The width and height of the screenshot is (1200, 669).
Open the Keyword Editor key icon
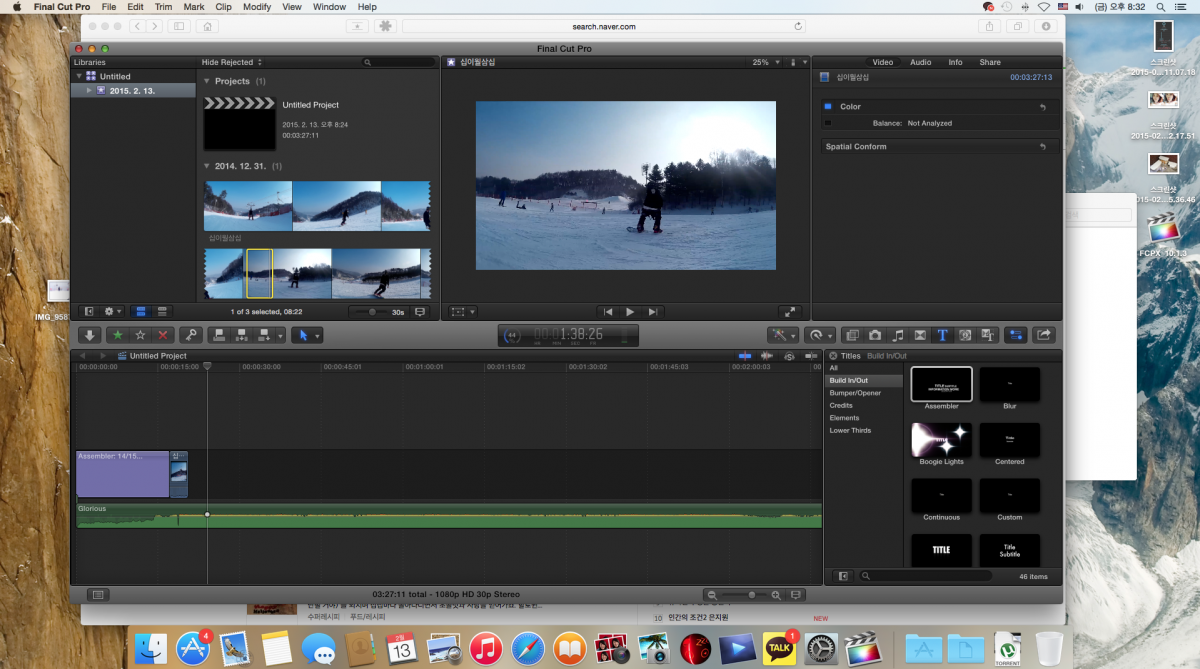191,336
